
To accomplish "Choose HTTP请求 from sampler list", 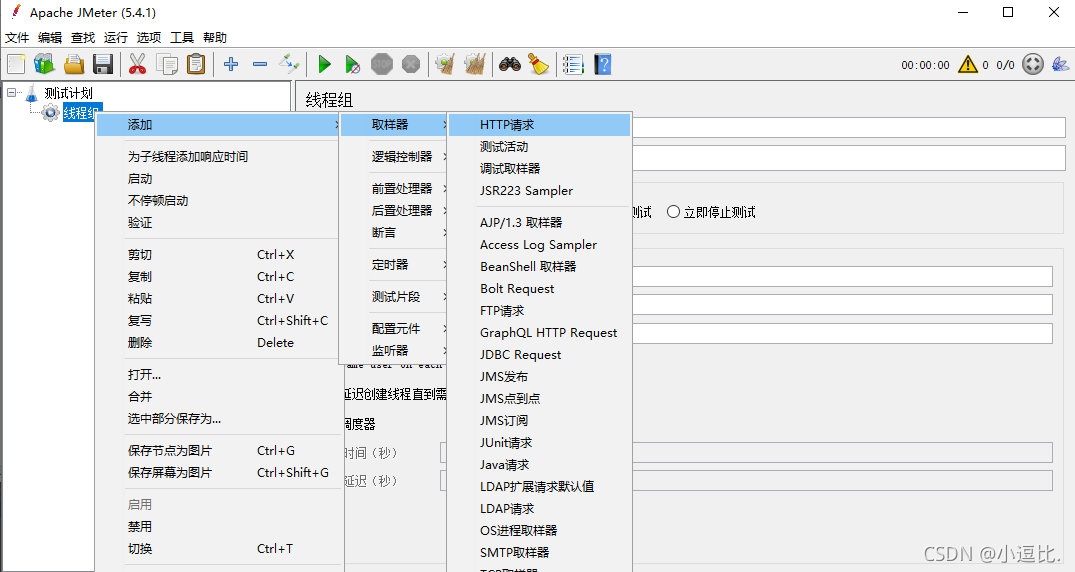I will 539,125.
